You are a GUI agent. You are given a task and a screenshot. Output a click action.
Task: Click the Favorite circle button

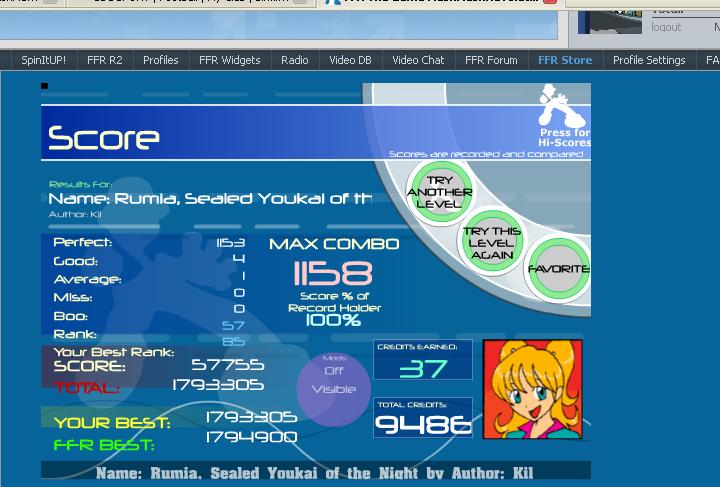coord(558,269)
